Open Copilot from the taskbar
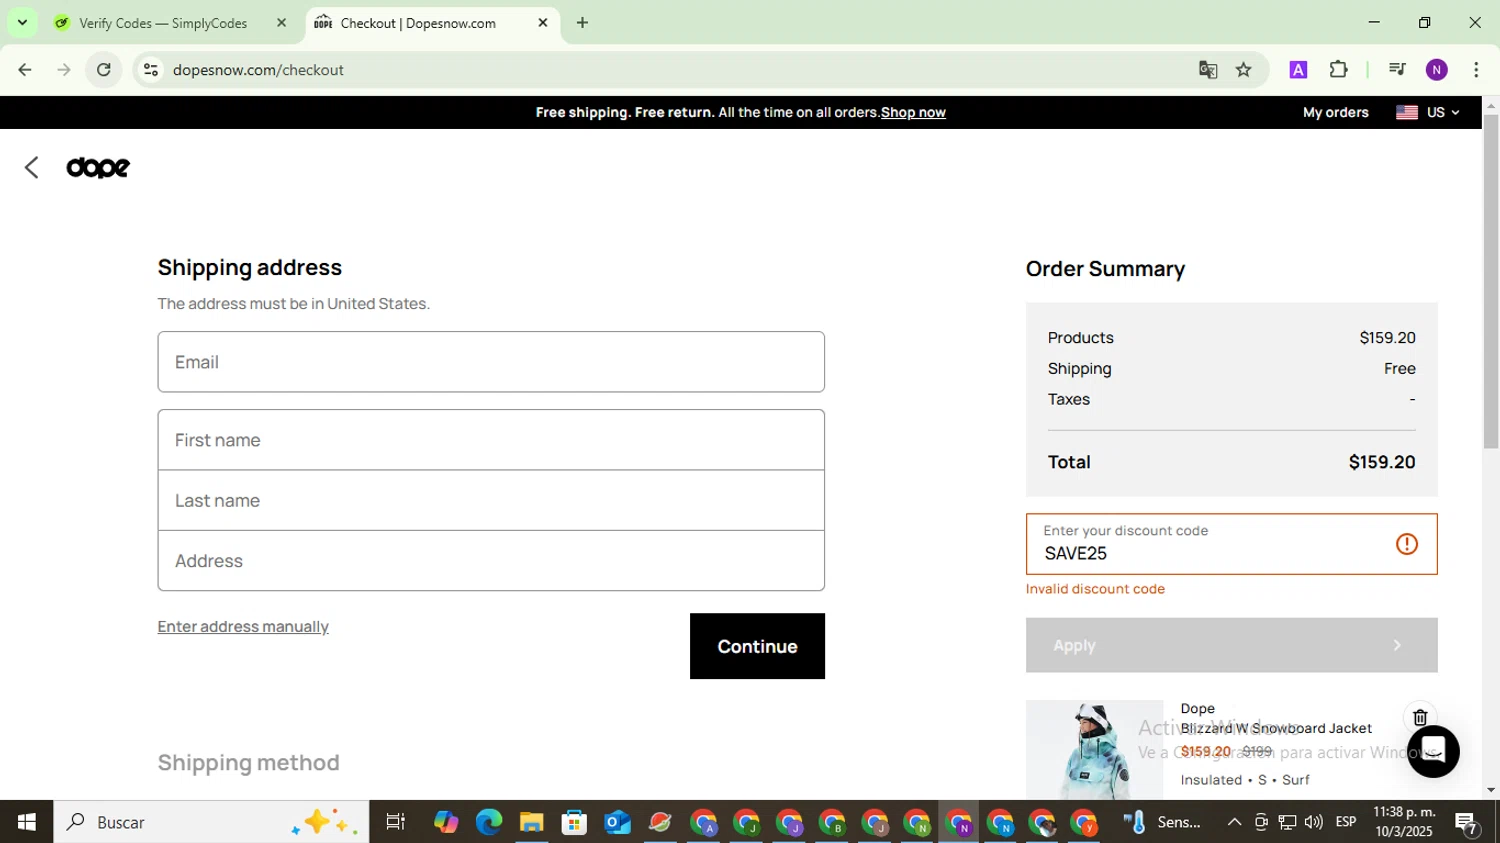 [x=446, y=822]
